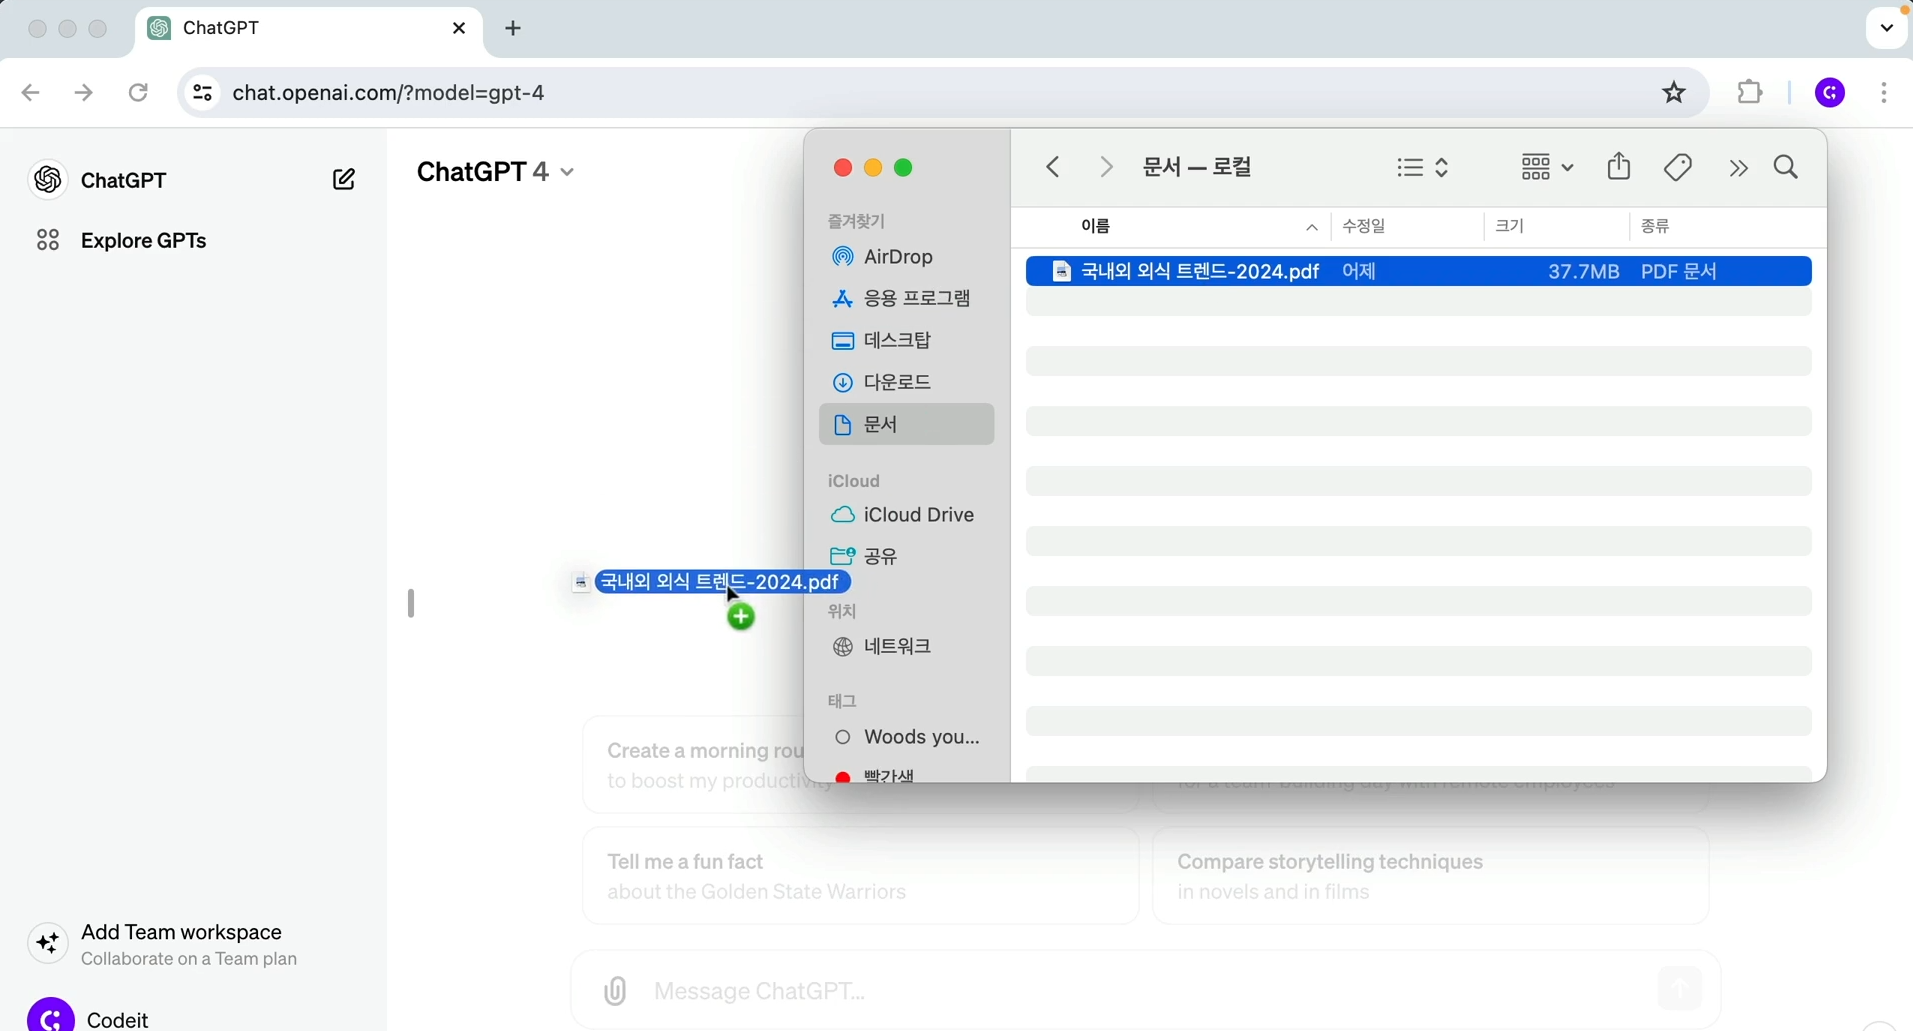1913x1031 pixels.
Task: Focus the Message ChatGPT input field
Action: (x=1145, y=991)
